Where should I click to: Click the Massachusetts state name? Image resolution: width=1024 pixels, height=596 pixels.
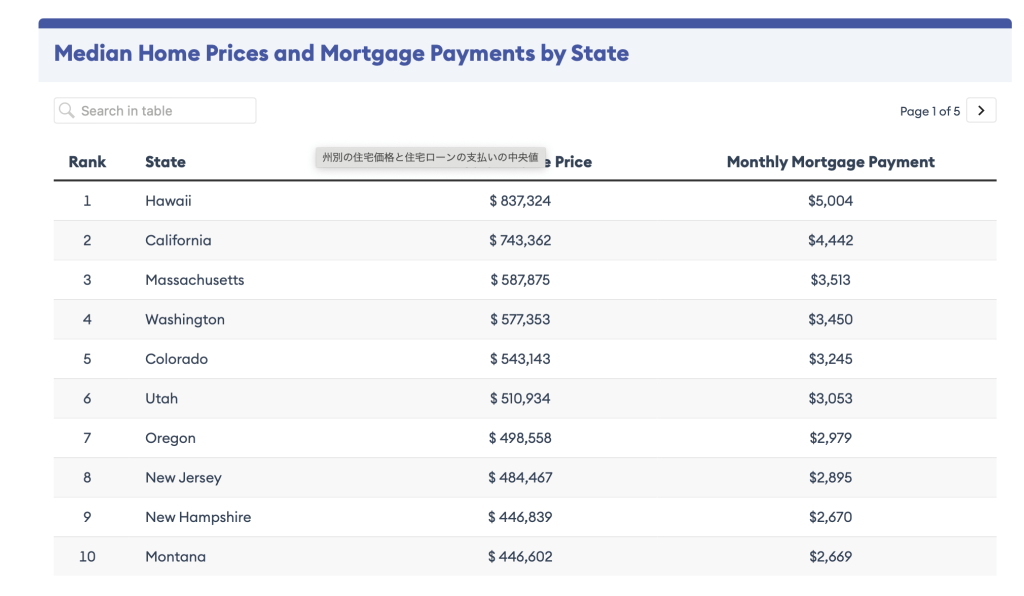(194, 280)
